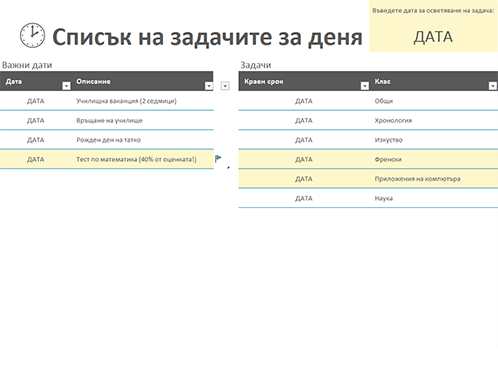Image resolution: width=498 pixels, height=382 pixels.
Task: Click the ДАТА cell in Тест по математика row
Action: (x=36, y=159)
